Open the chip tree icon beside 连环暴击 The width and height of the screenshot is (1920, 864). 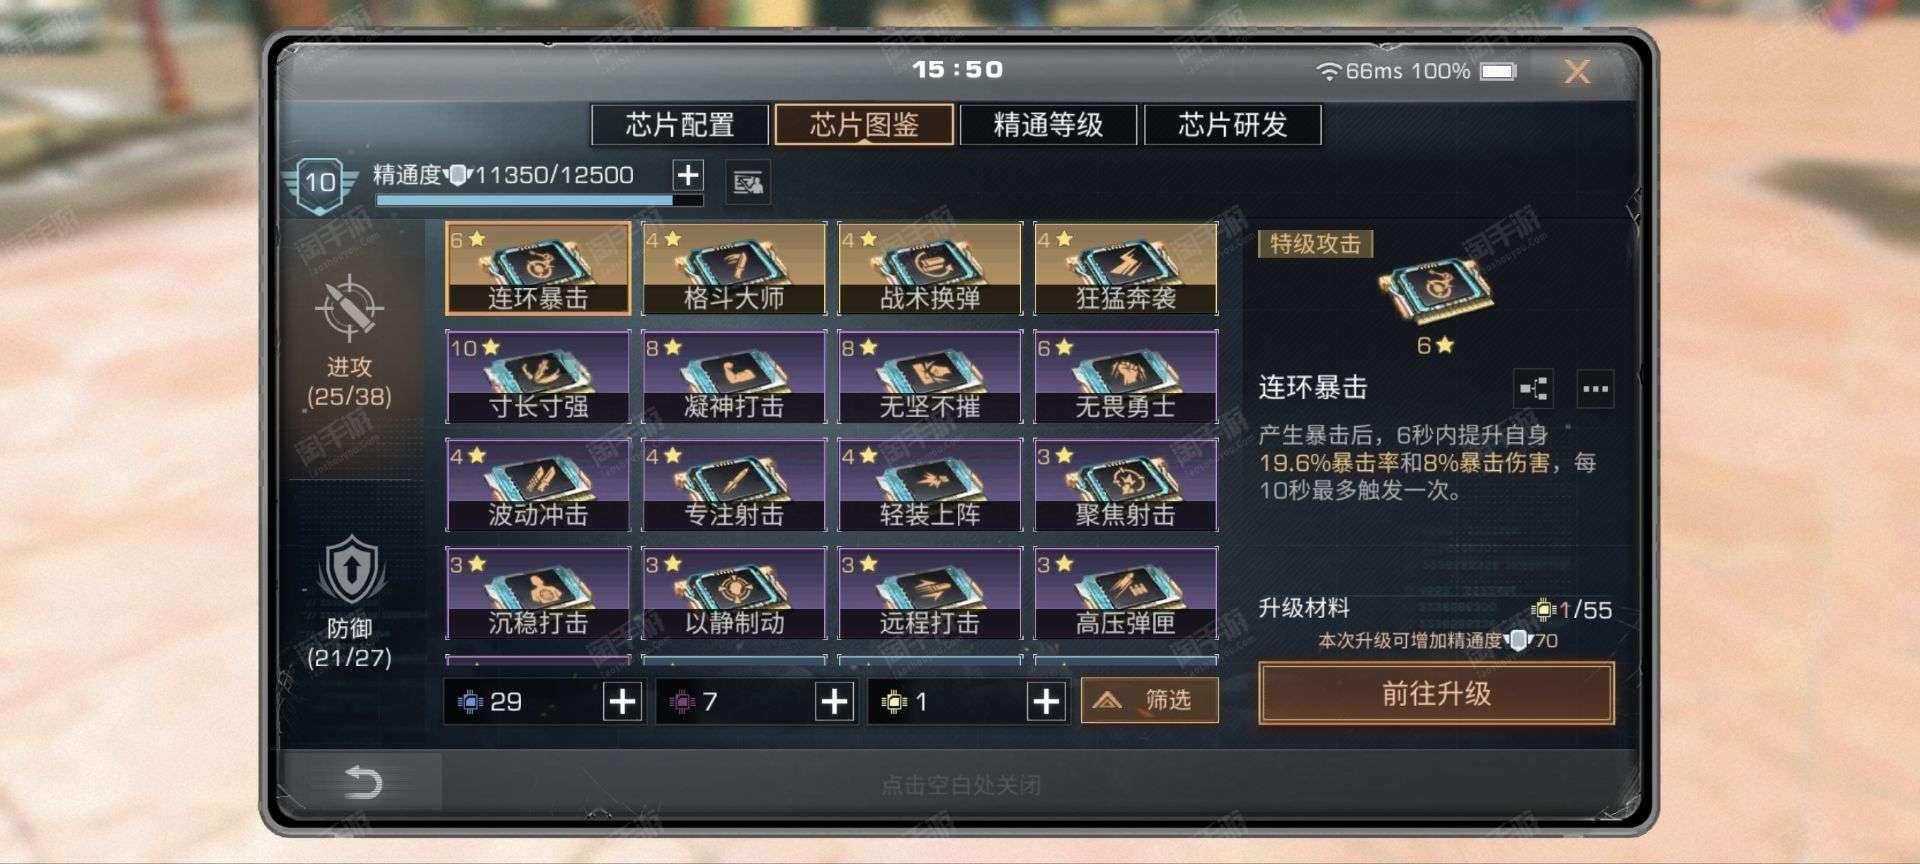[1534, 388]
